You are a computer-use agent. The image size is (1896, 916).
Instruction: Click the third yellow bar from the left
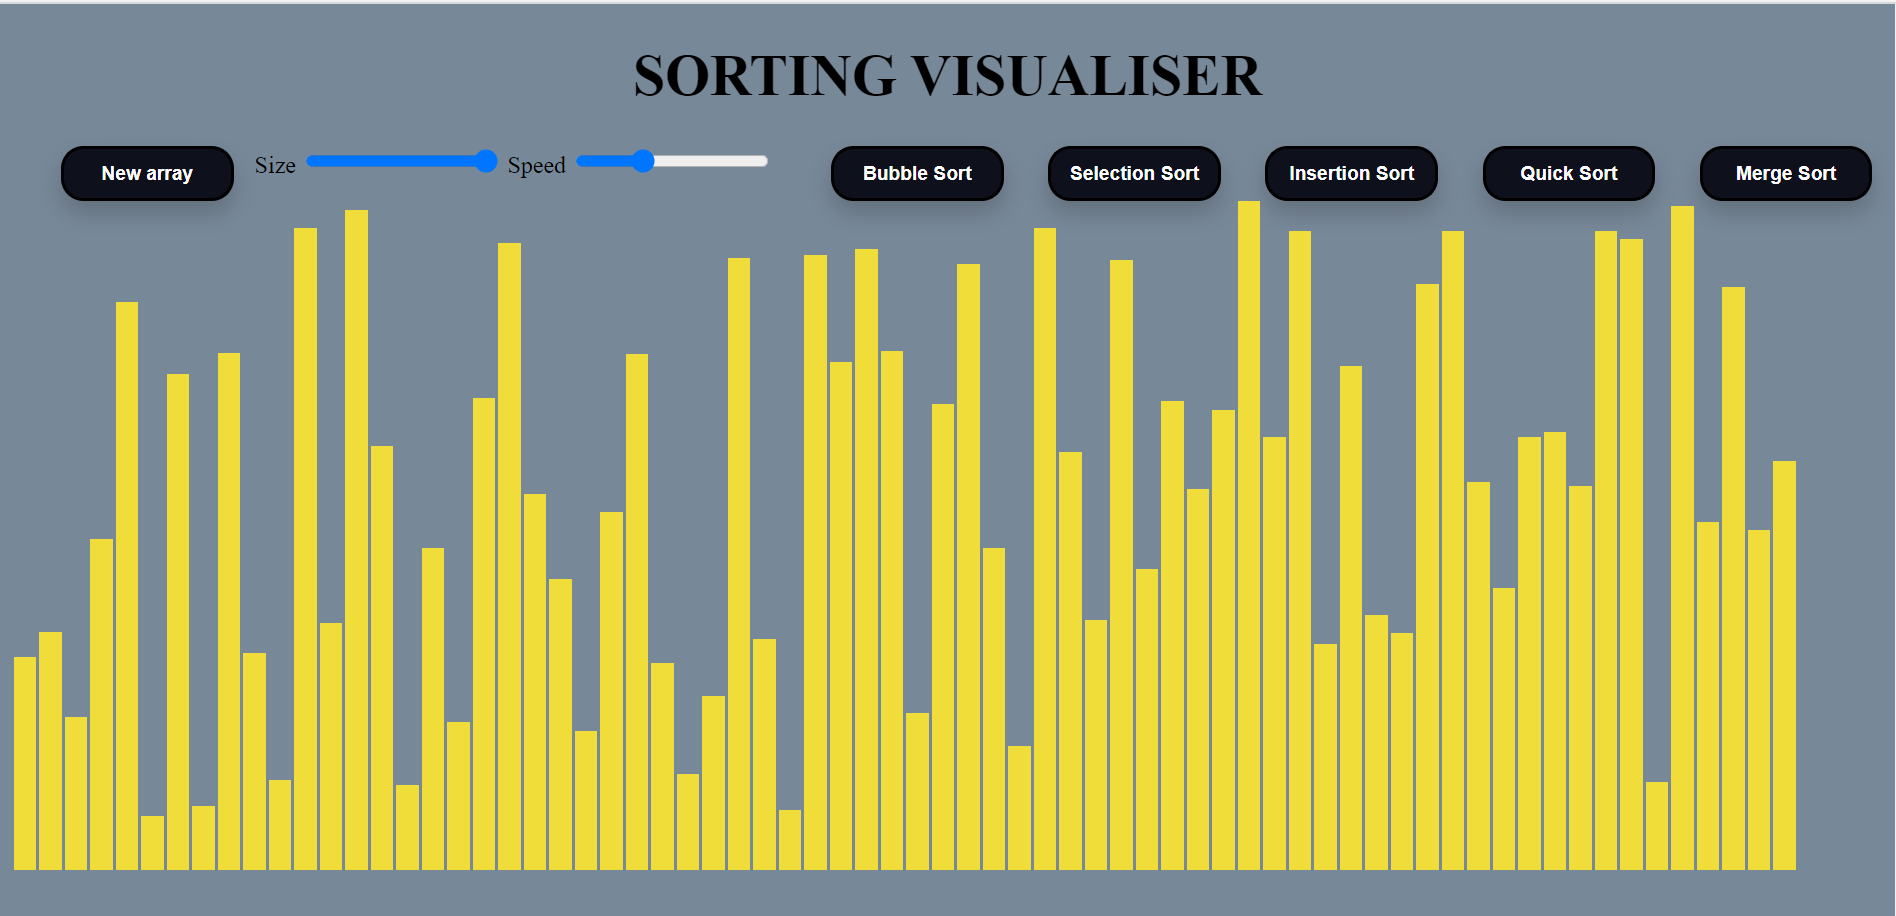coord(76,792)
